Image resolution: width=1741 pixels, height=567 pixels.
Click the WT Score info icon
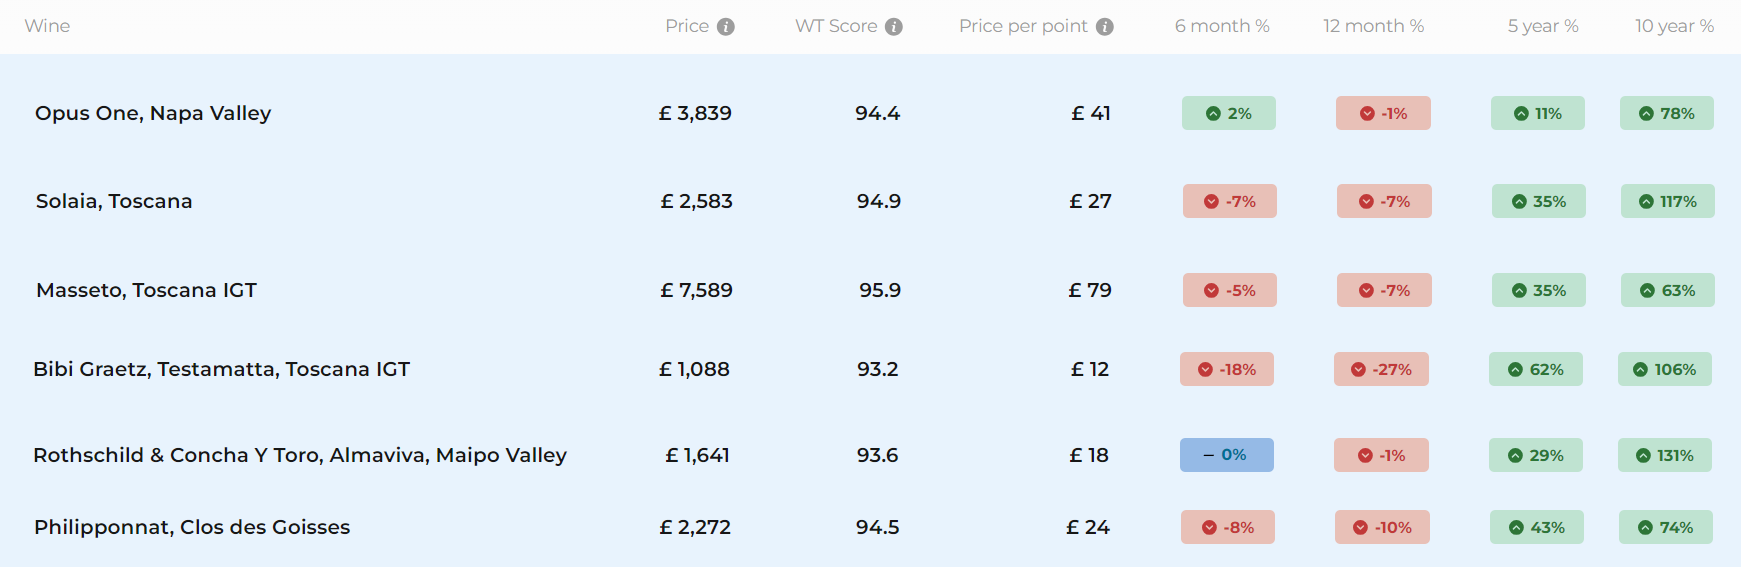coord(894,27)
